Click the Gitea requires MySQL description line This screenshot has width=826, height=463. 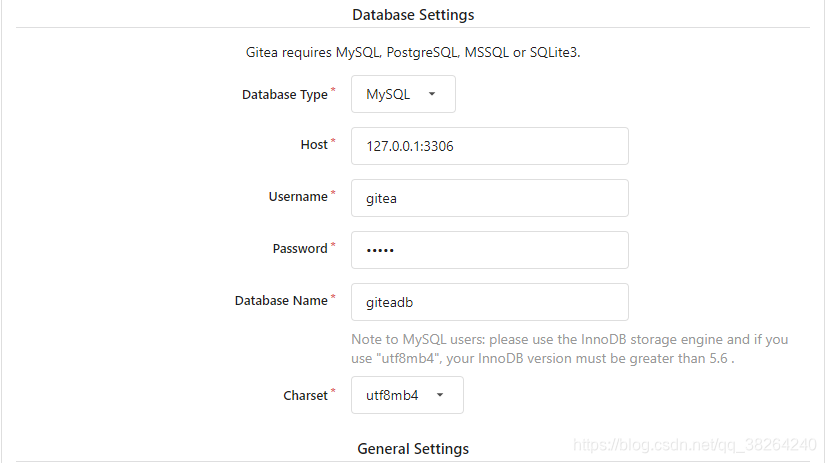click(x=413, y=53)
